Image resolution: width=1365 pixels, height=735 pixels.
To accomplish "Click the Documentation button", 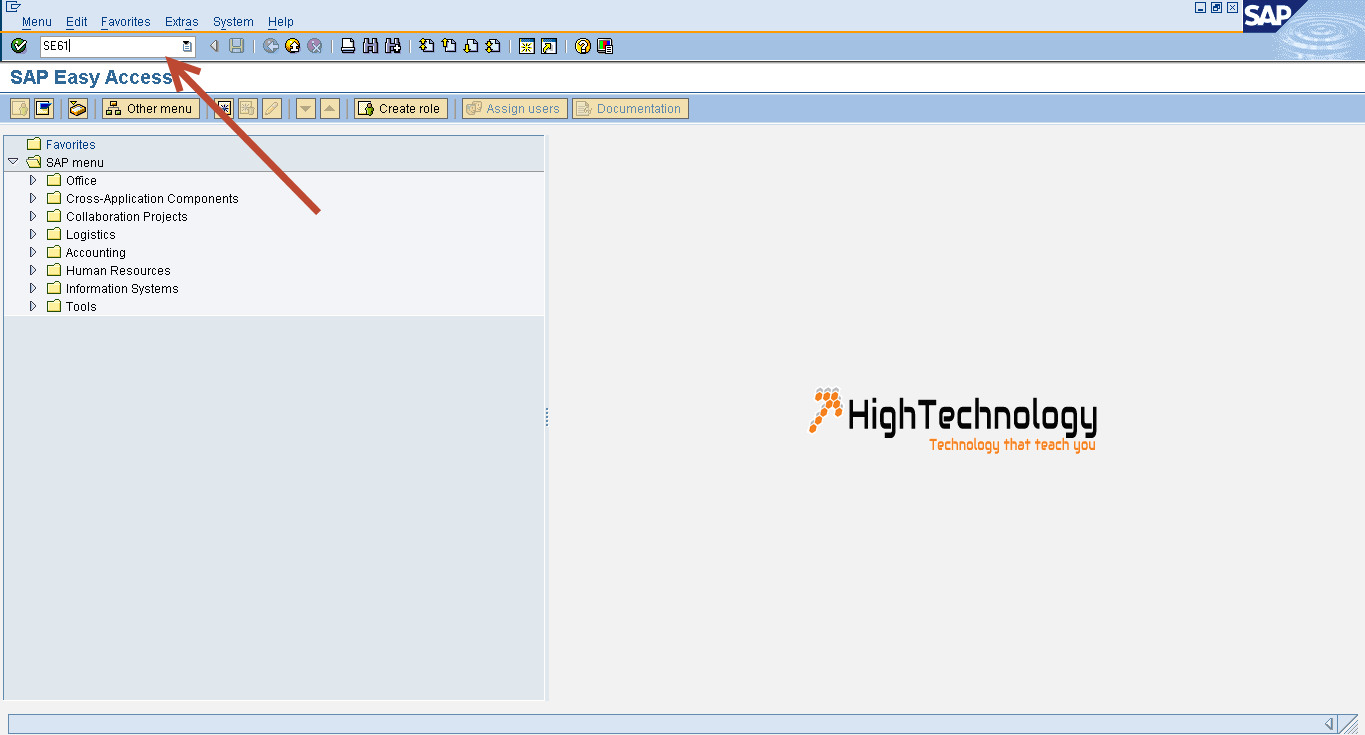I will point(630,108).
